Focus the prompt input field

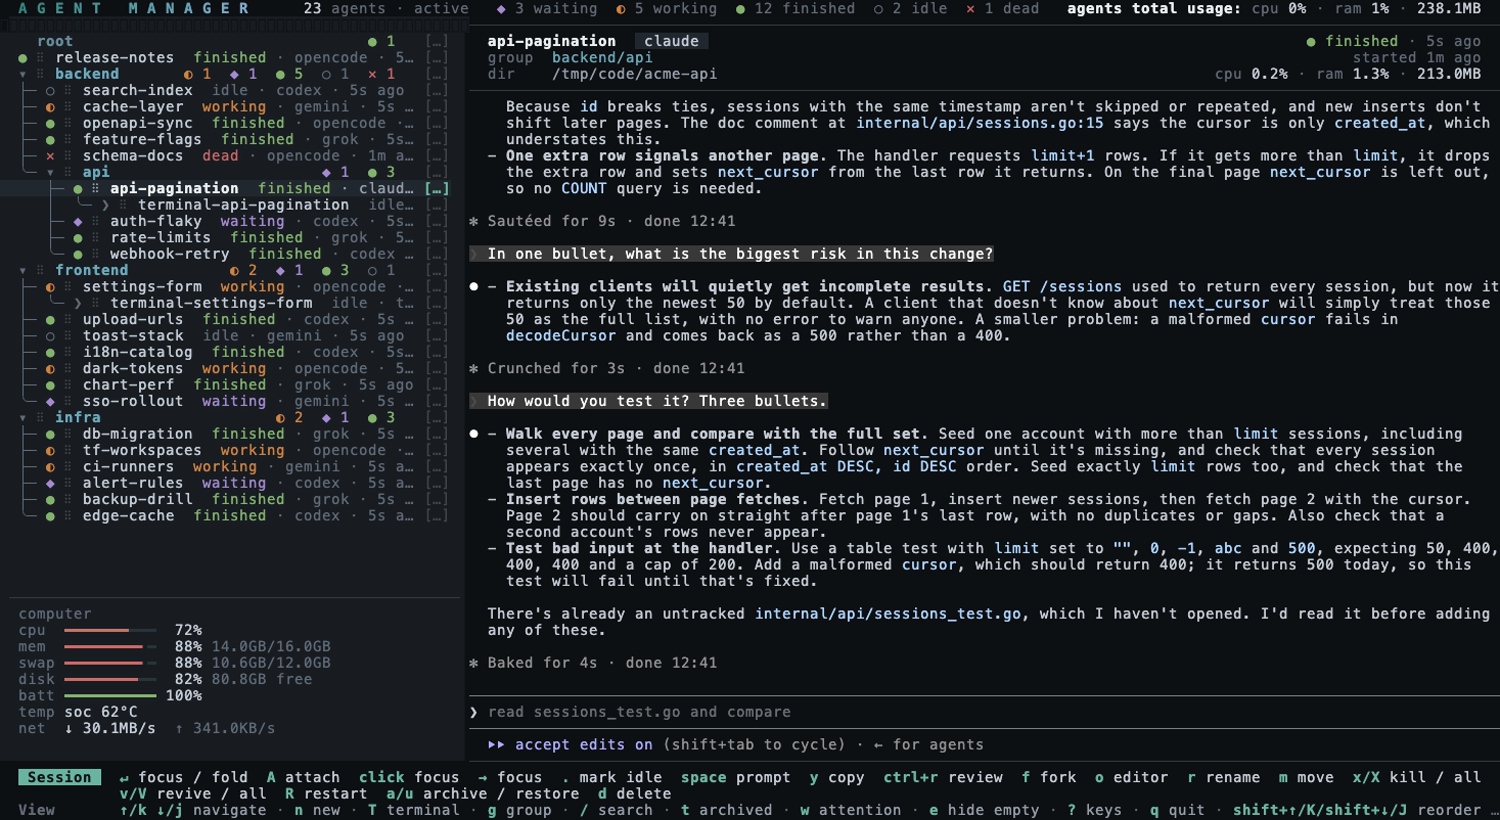pos(985,712)
